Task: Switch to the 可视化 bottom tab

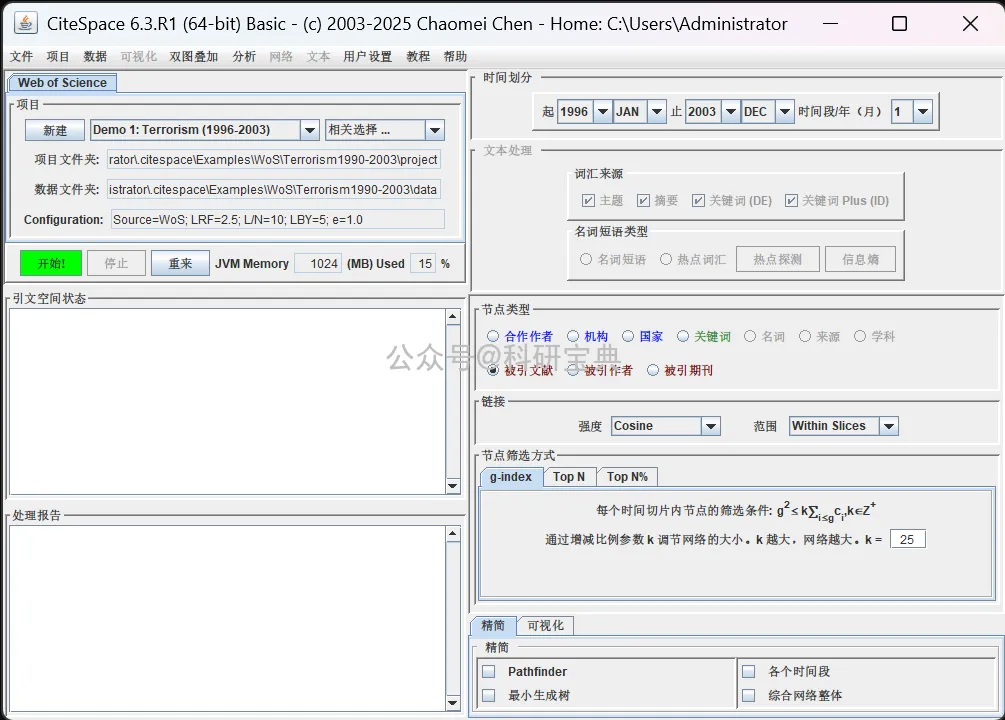Action: point(545,625)
